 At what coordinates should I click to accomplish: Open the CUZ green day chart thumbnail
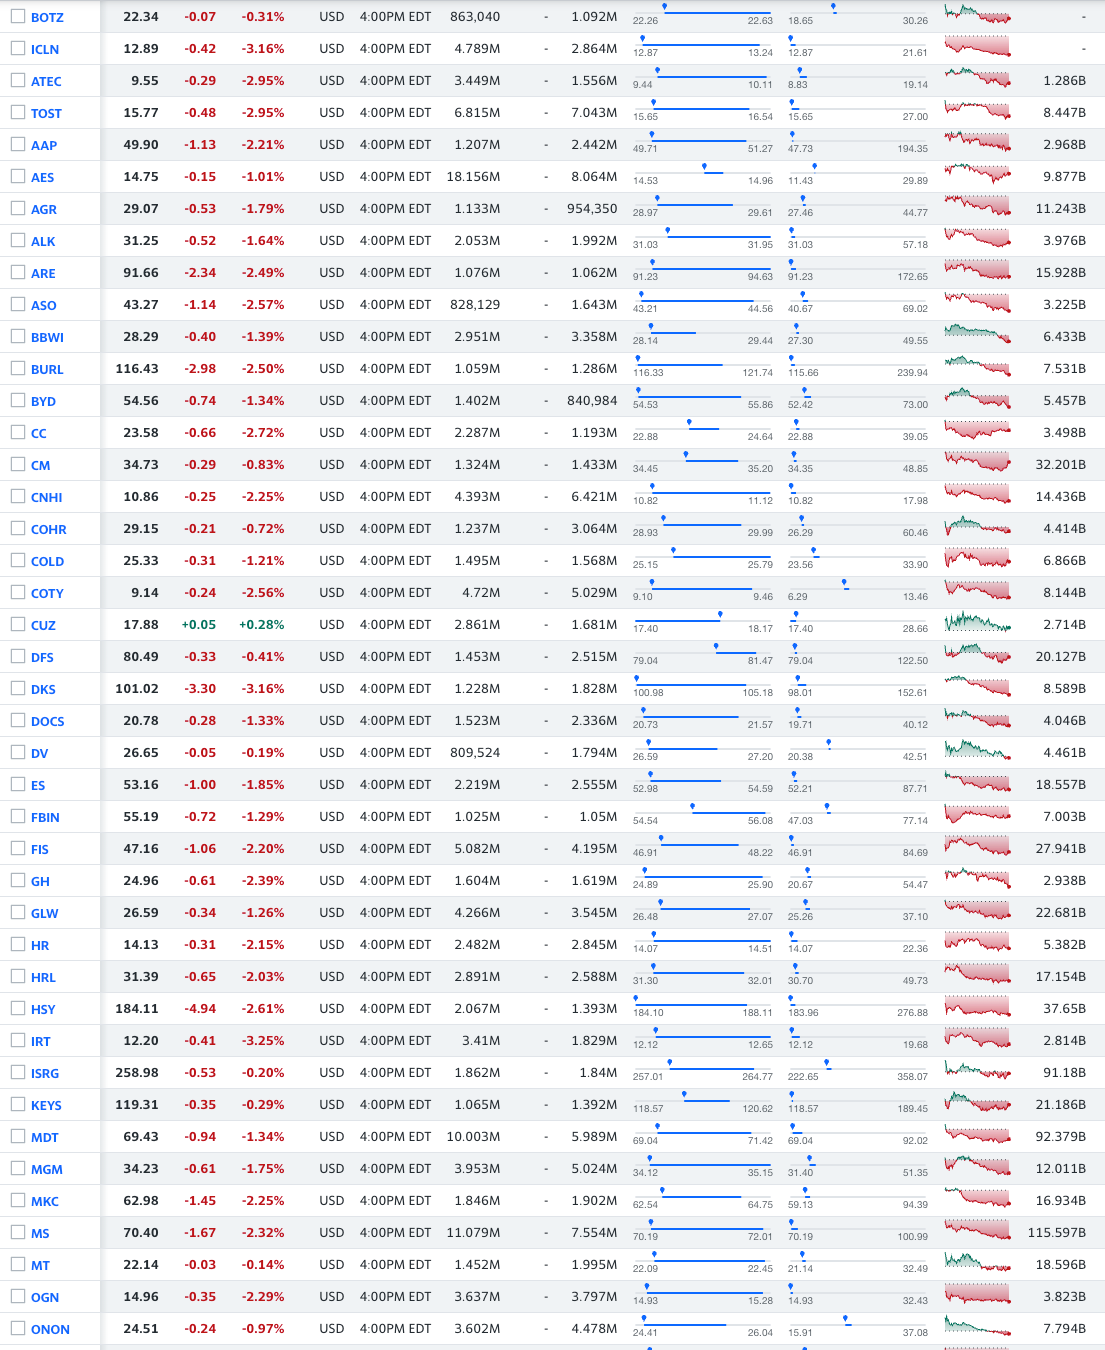coord(977,624)
